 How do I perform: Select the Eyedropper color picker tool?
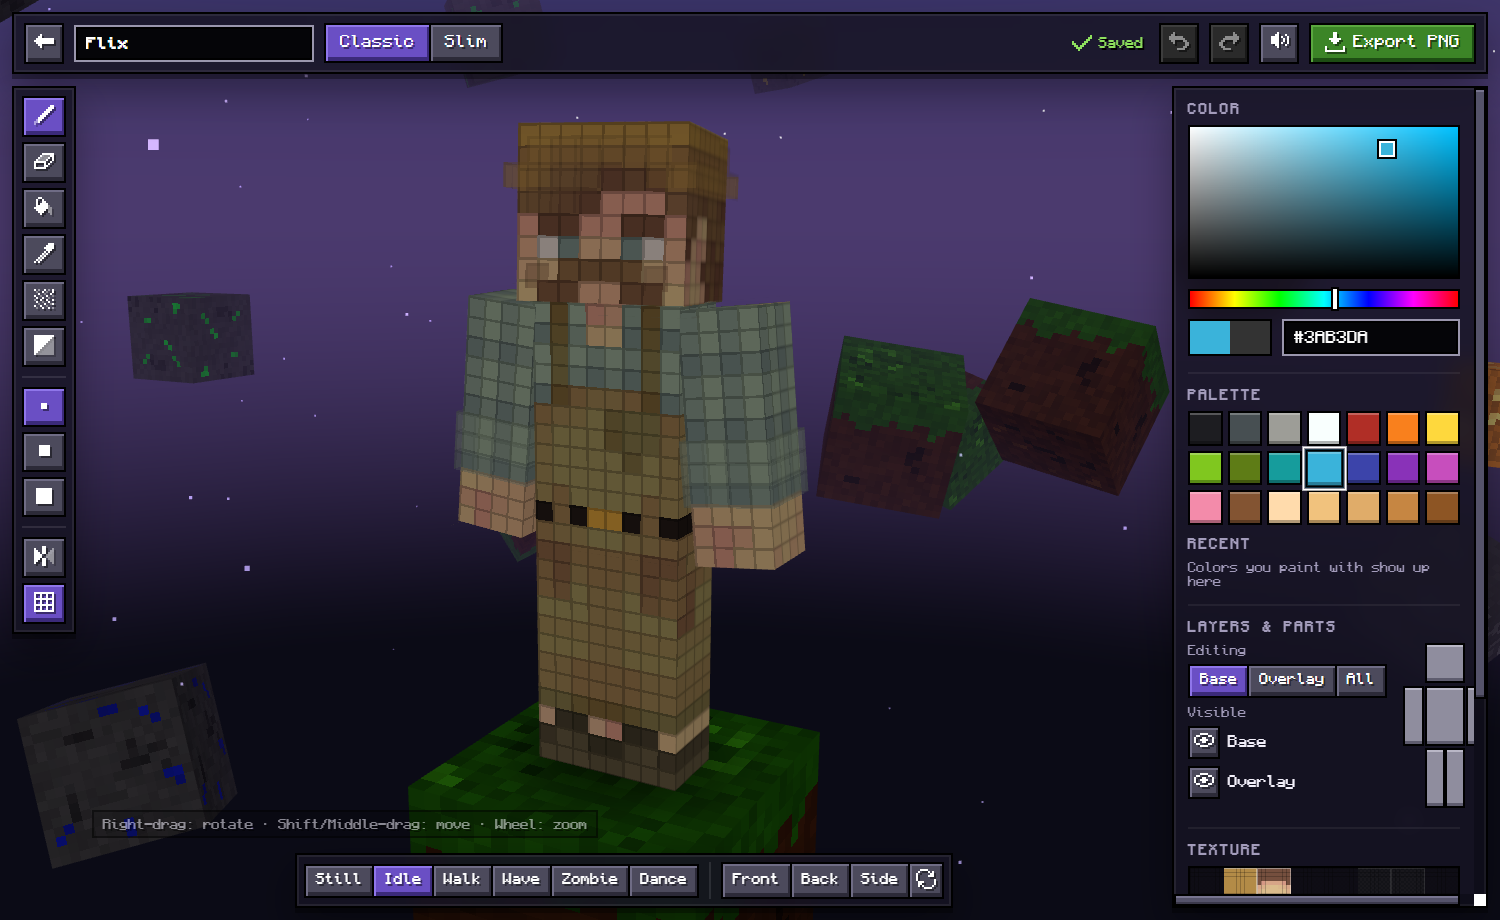[44, 254]
